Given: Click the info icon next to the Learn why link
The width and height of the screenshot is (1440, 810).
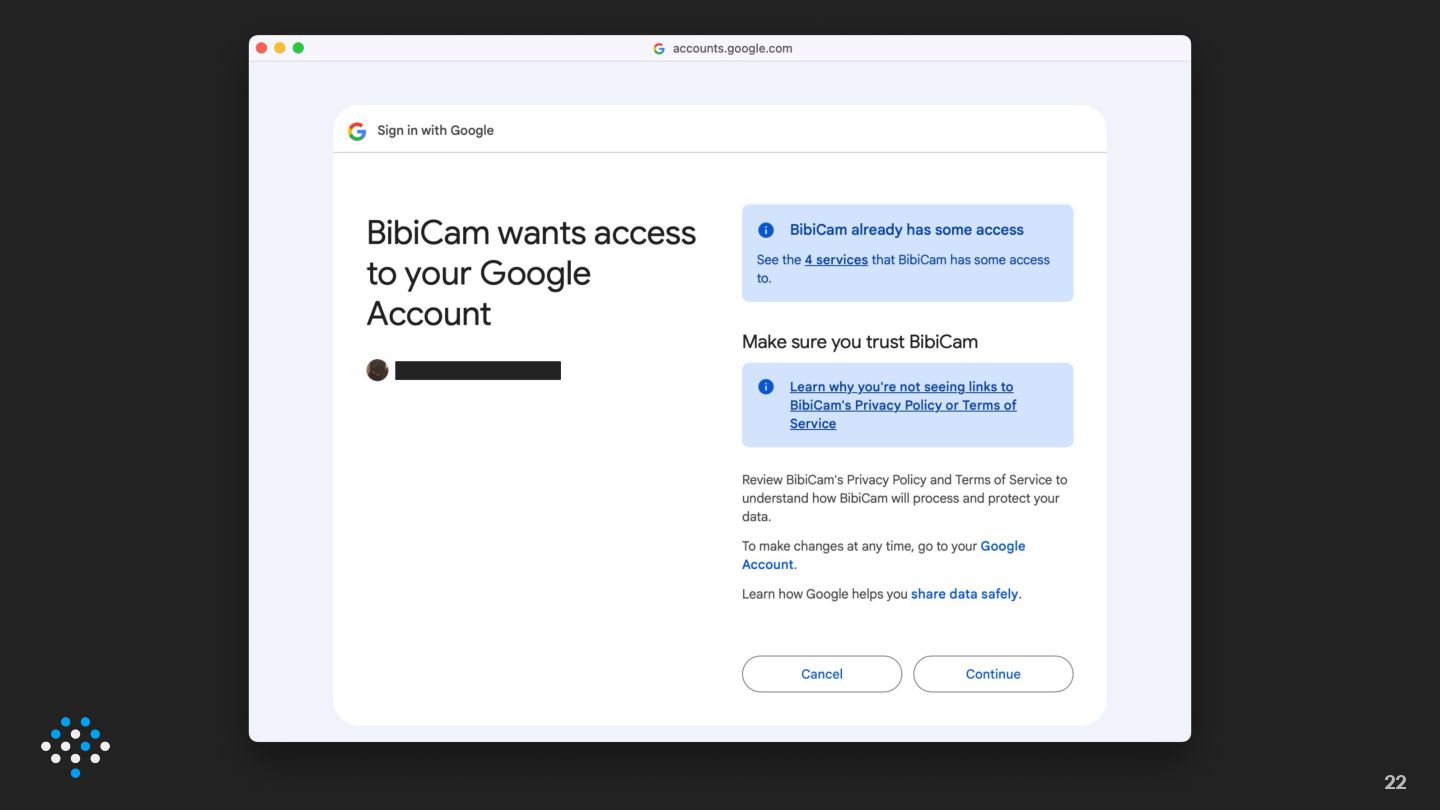Looking at the screenshot, I should pos(766,387).
